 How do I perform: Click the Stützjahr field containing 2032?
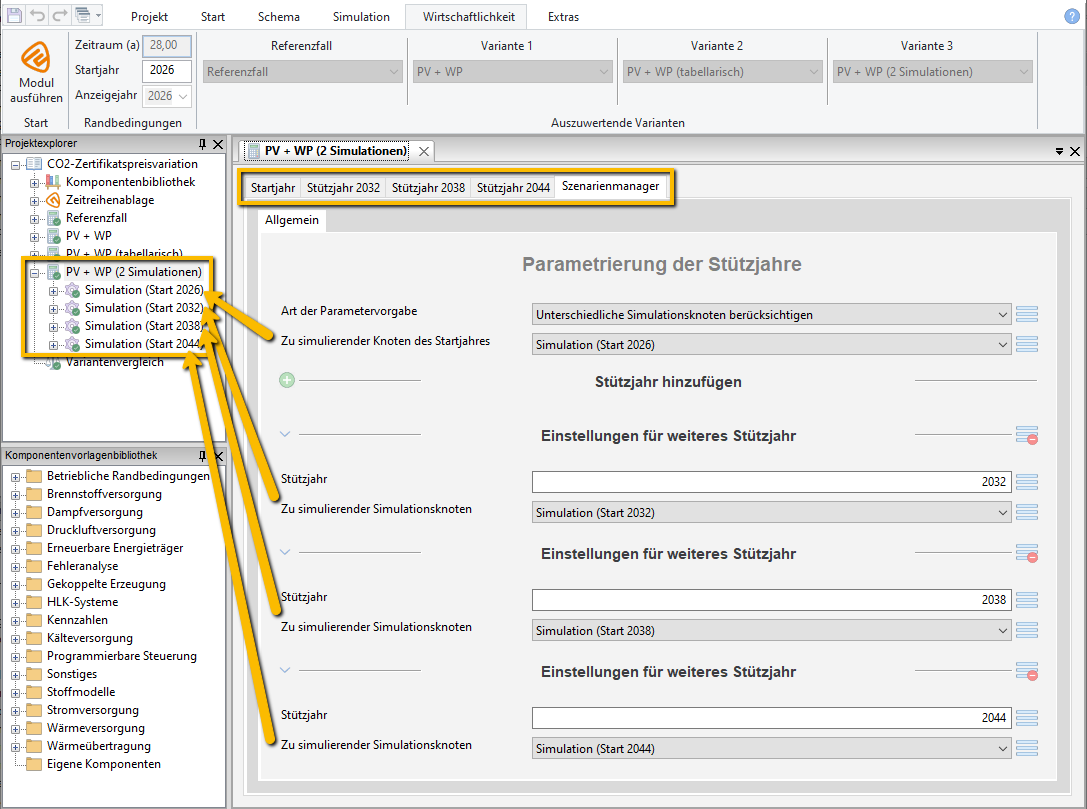tap(772, 482)
